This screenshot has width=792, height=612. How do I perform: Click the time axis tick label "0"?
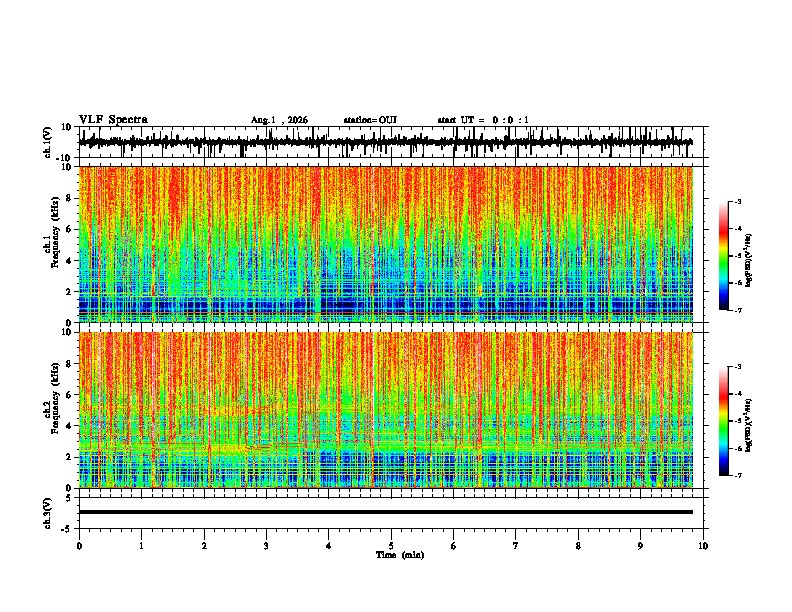[x=79, y=546]
